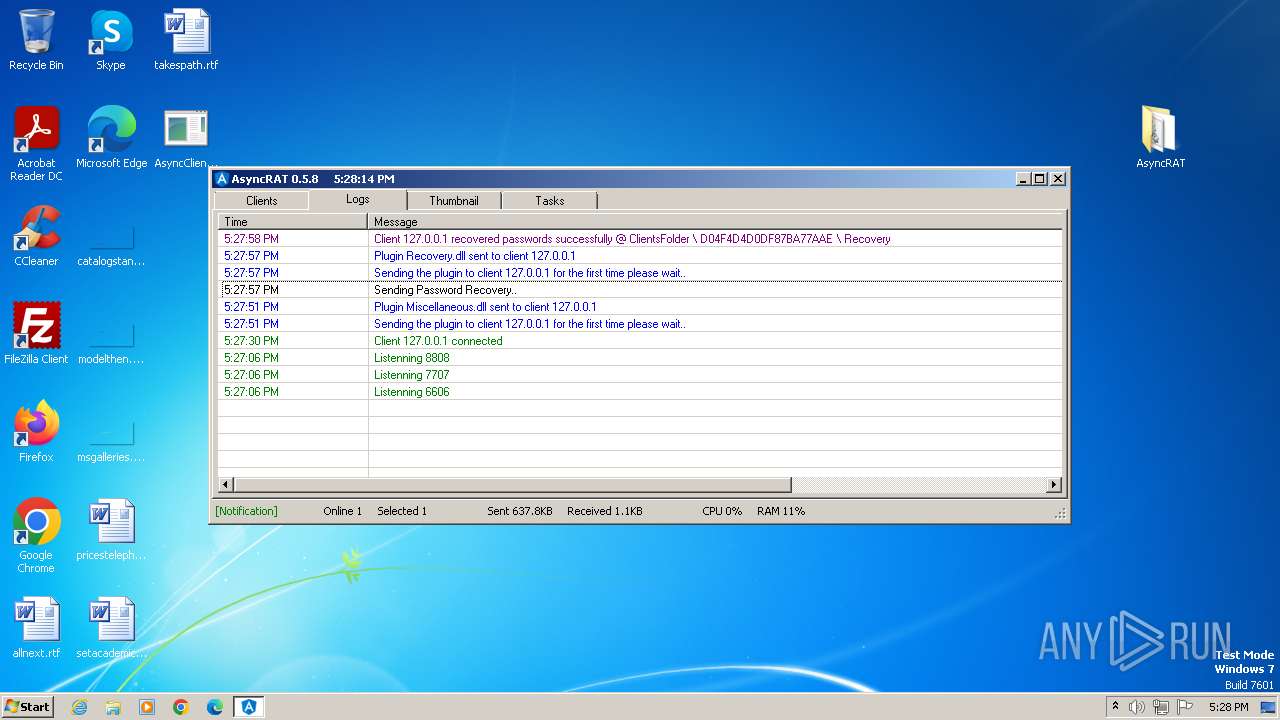Screen dimensions: 1280x720
Task: Open Windows Explorer from taskbar
Action: point(113,707)
